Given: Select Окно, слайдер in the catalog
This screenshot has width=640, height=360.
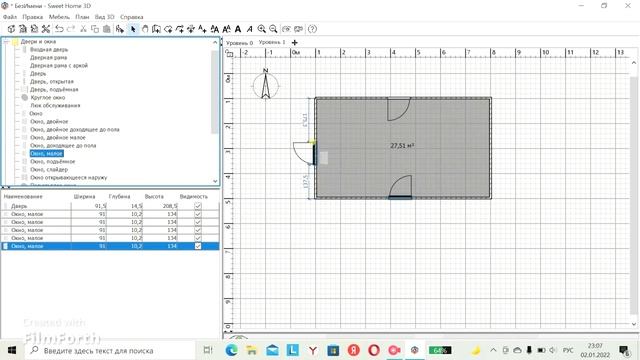Looking at the screenshot, I should click(49, 169).
